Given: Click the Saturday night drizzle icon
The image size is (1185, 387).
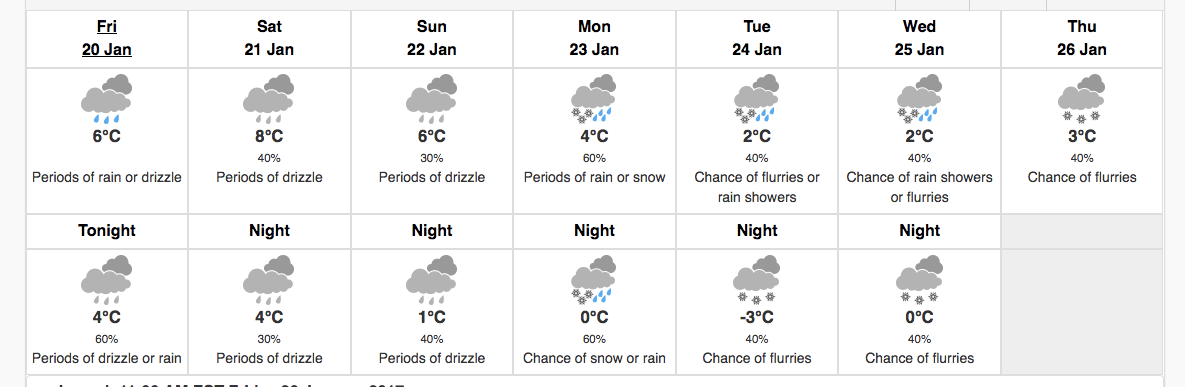Looking at the screenshot, I should click(x=269, y=280).
